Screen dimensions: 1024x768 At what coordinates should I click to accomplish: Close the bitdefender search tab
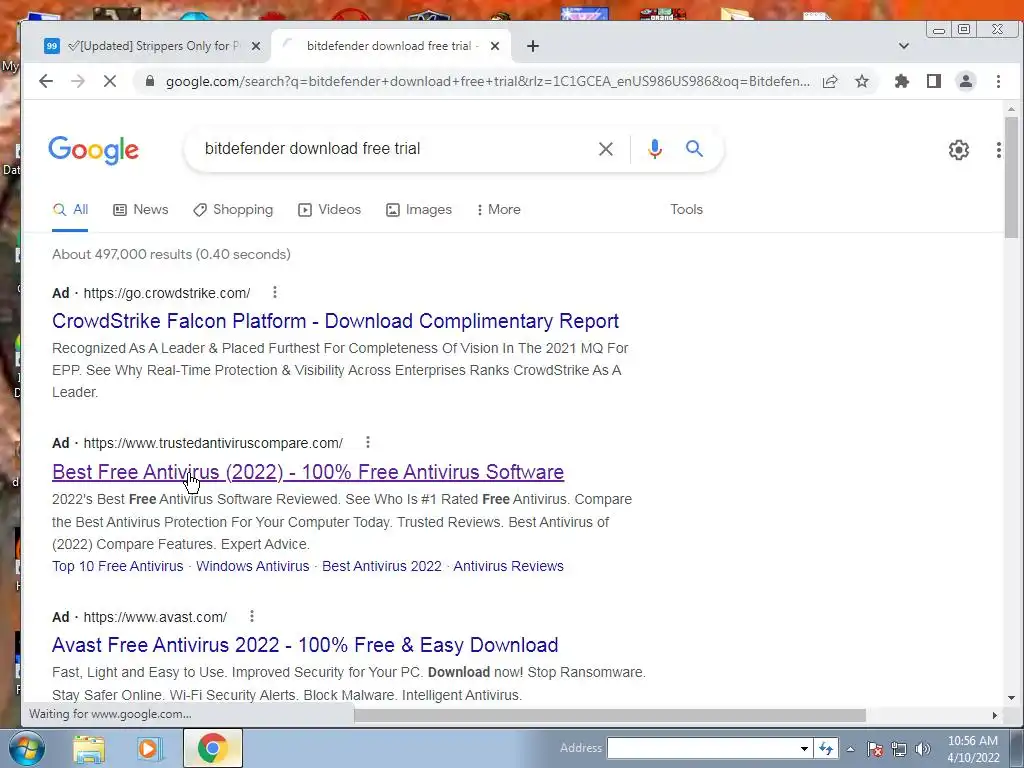(495, 46)
